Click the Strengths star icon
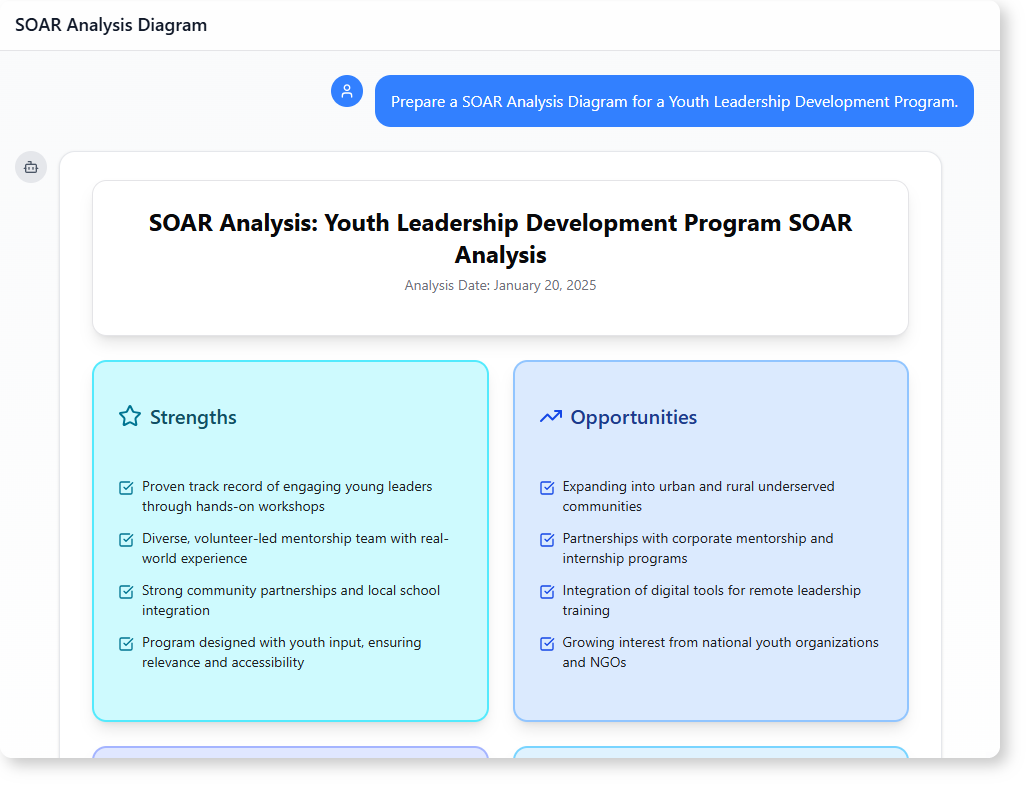Viewport: 1028px width, 788px height. [130, 416]
